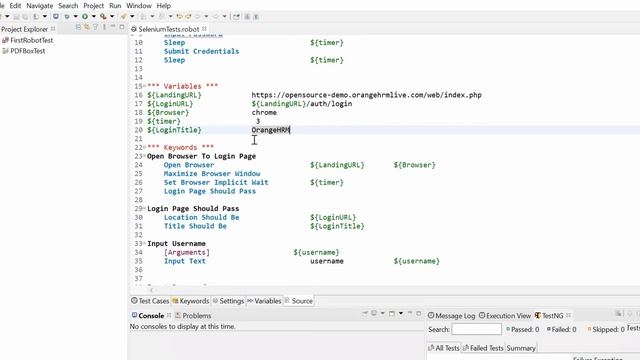
Task: Open the Run configurations dropdown arrow
Action: (x=93, y=17)
